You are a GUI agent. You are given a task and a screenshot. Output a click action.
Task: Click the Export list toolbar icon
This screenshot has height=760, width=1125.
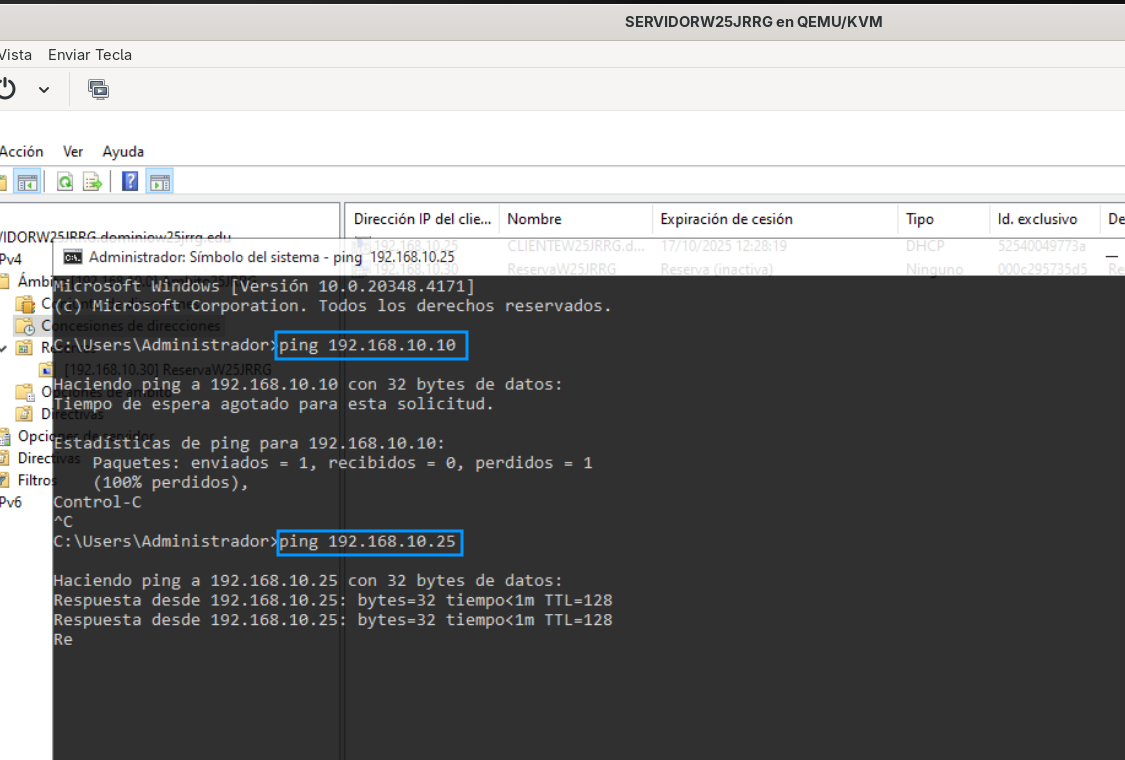(x=93, y=182)
